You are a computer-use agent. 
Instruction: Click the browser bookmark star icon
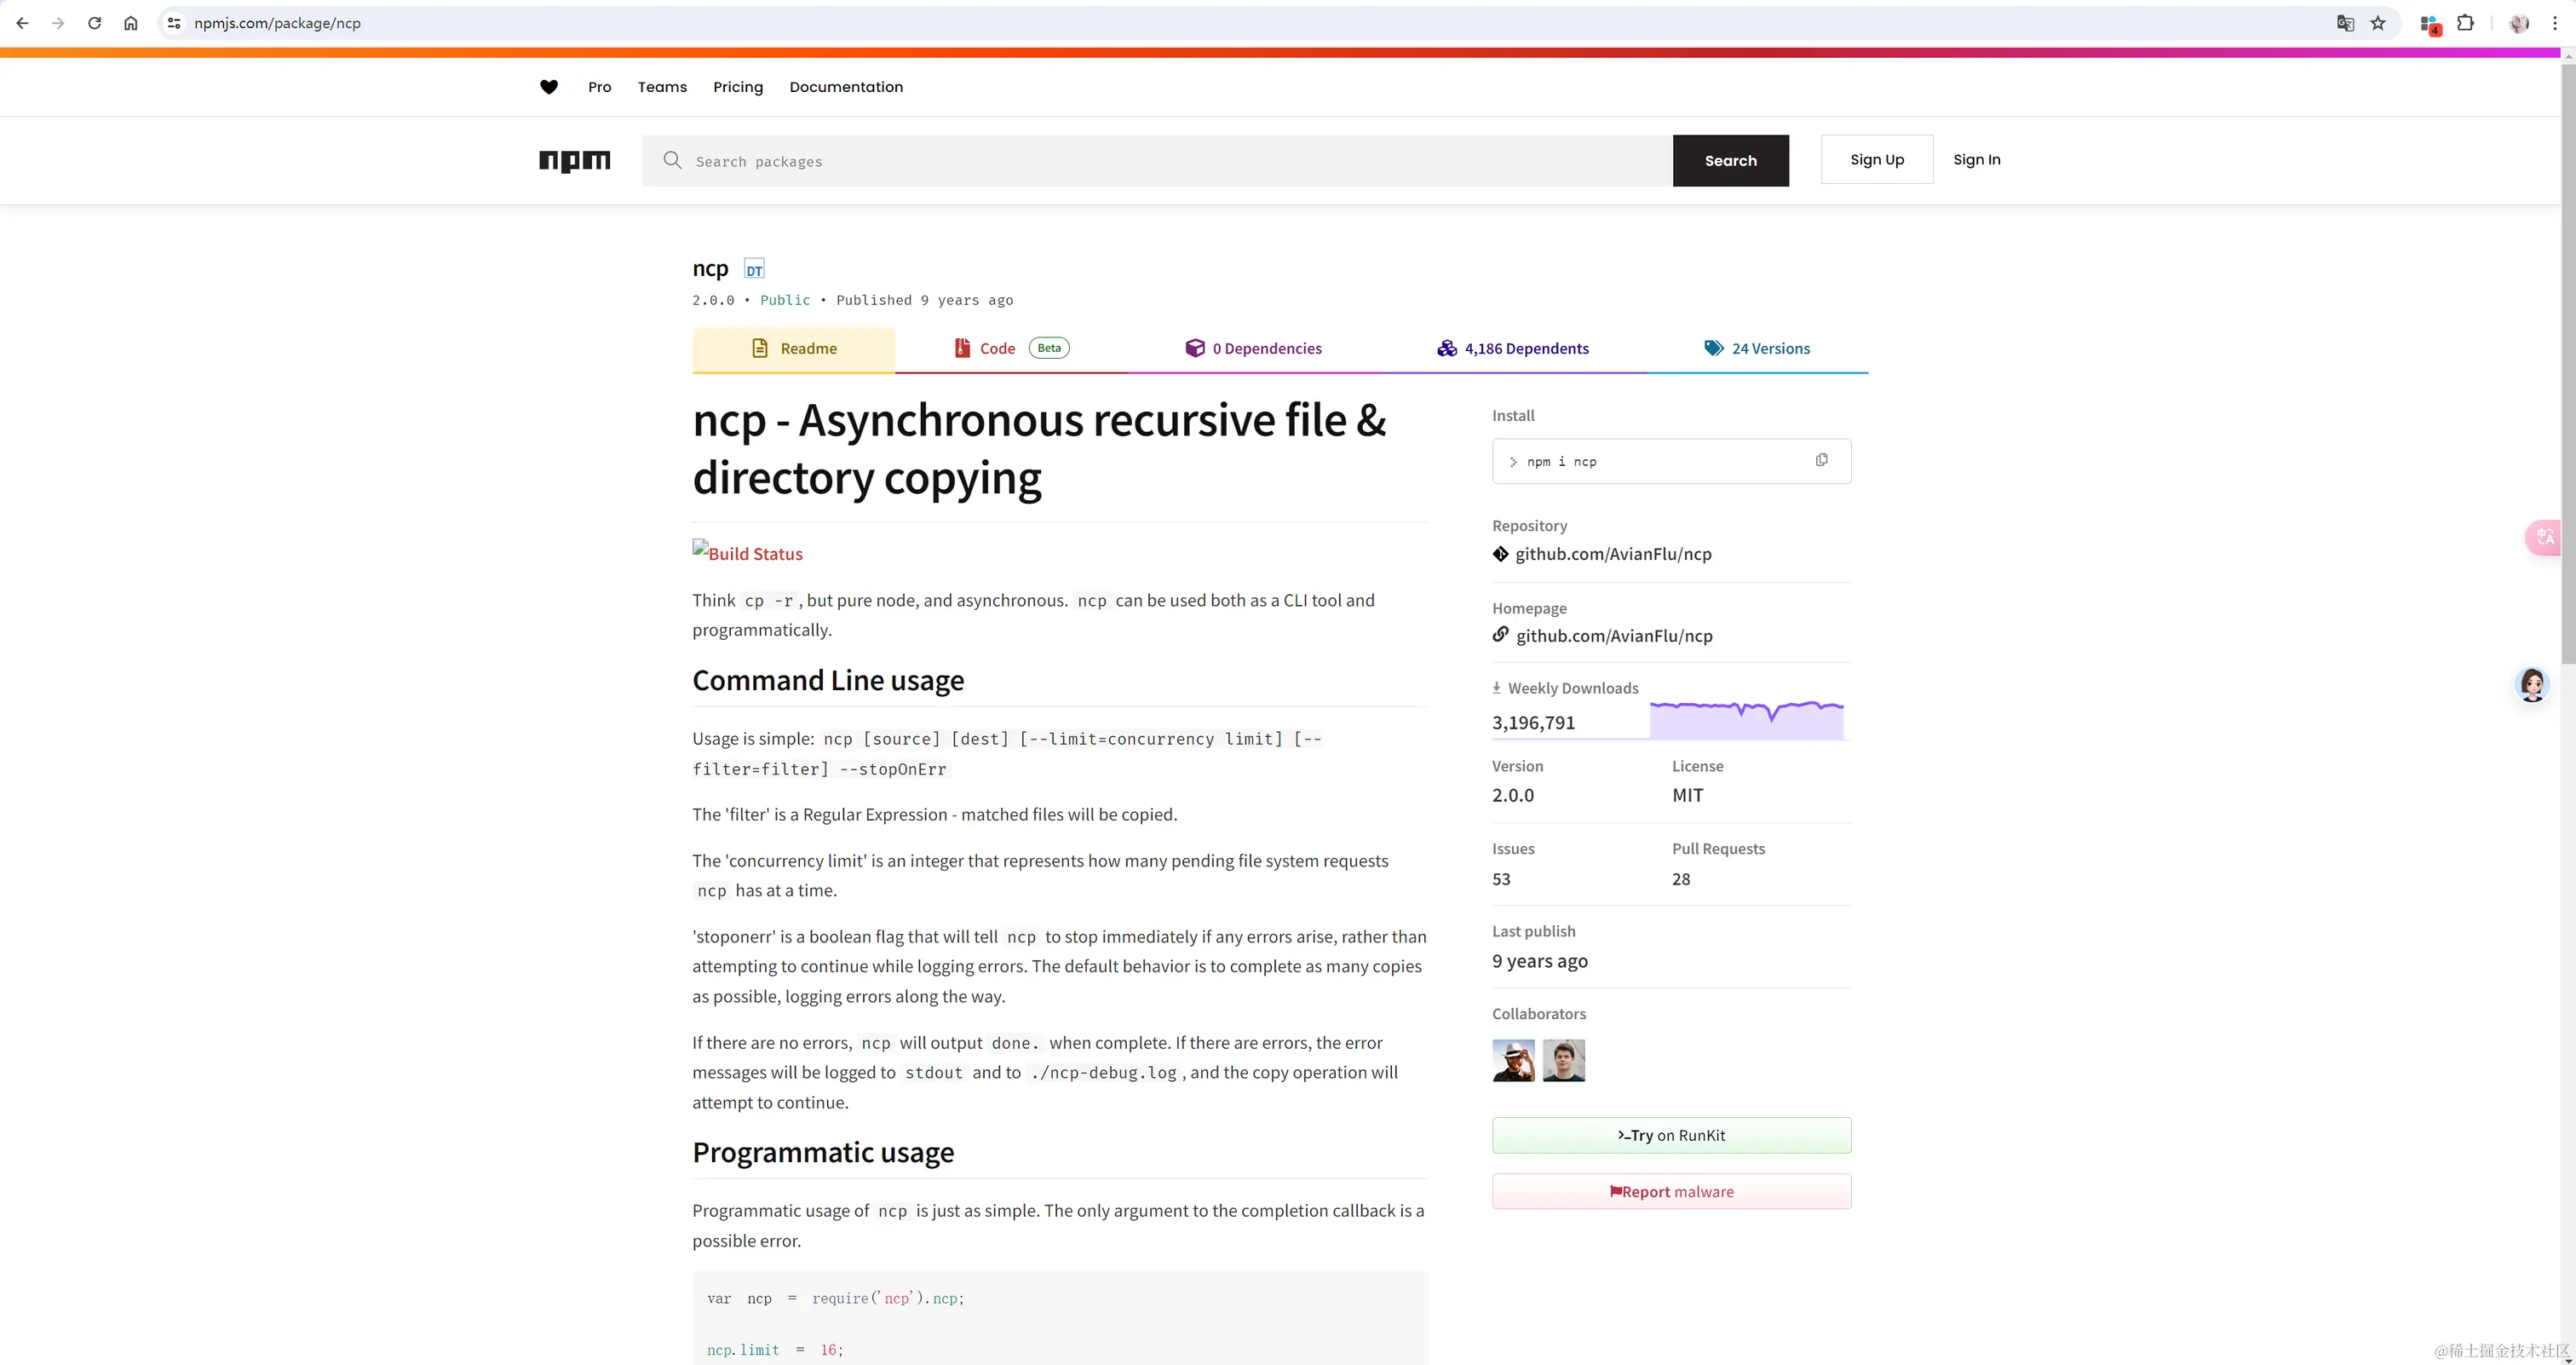click(2378, 23)
